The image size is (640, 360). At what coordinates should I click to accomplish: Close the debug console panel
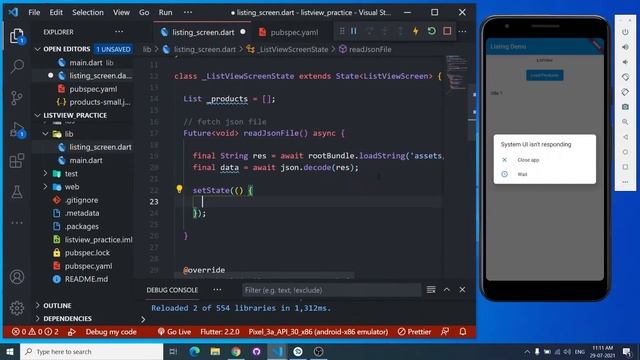(462, 290)
